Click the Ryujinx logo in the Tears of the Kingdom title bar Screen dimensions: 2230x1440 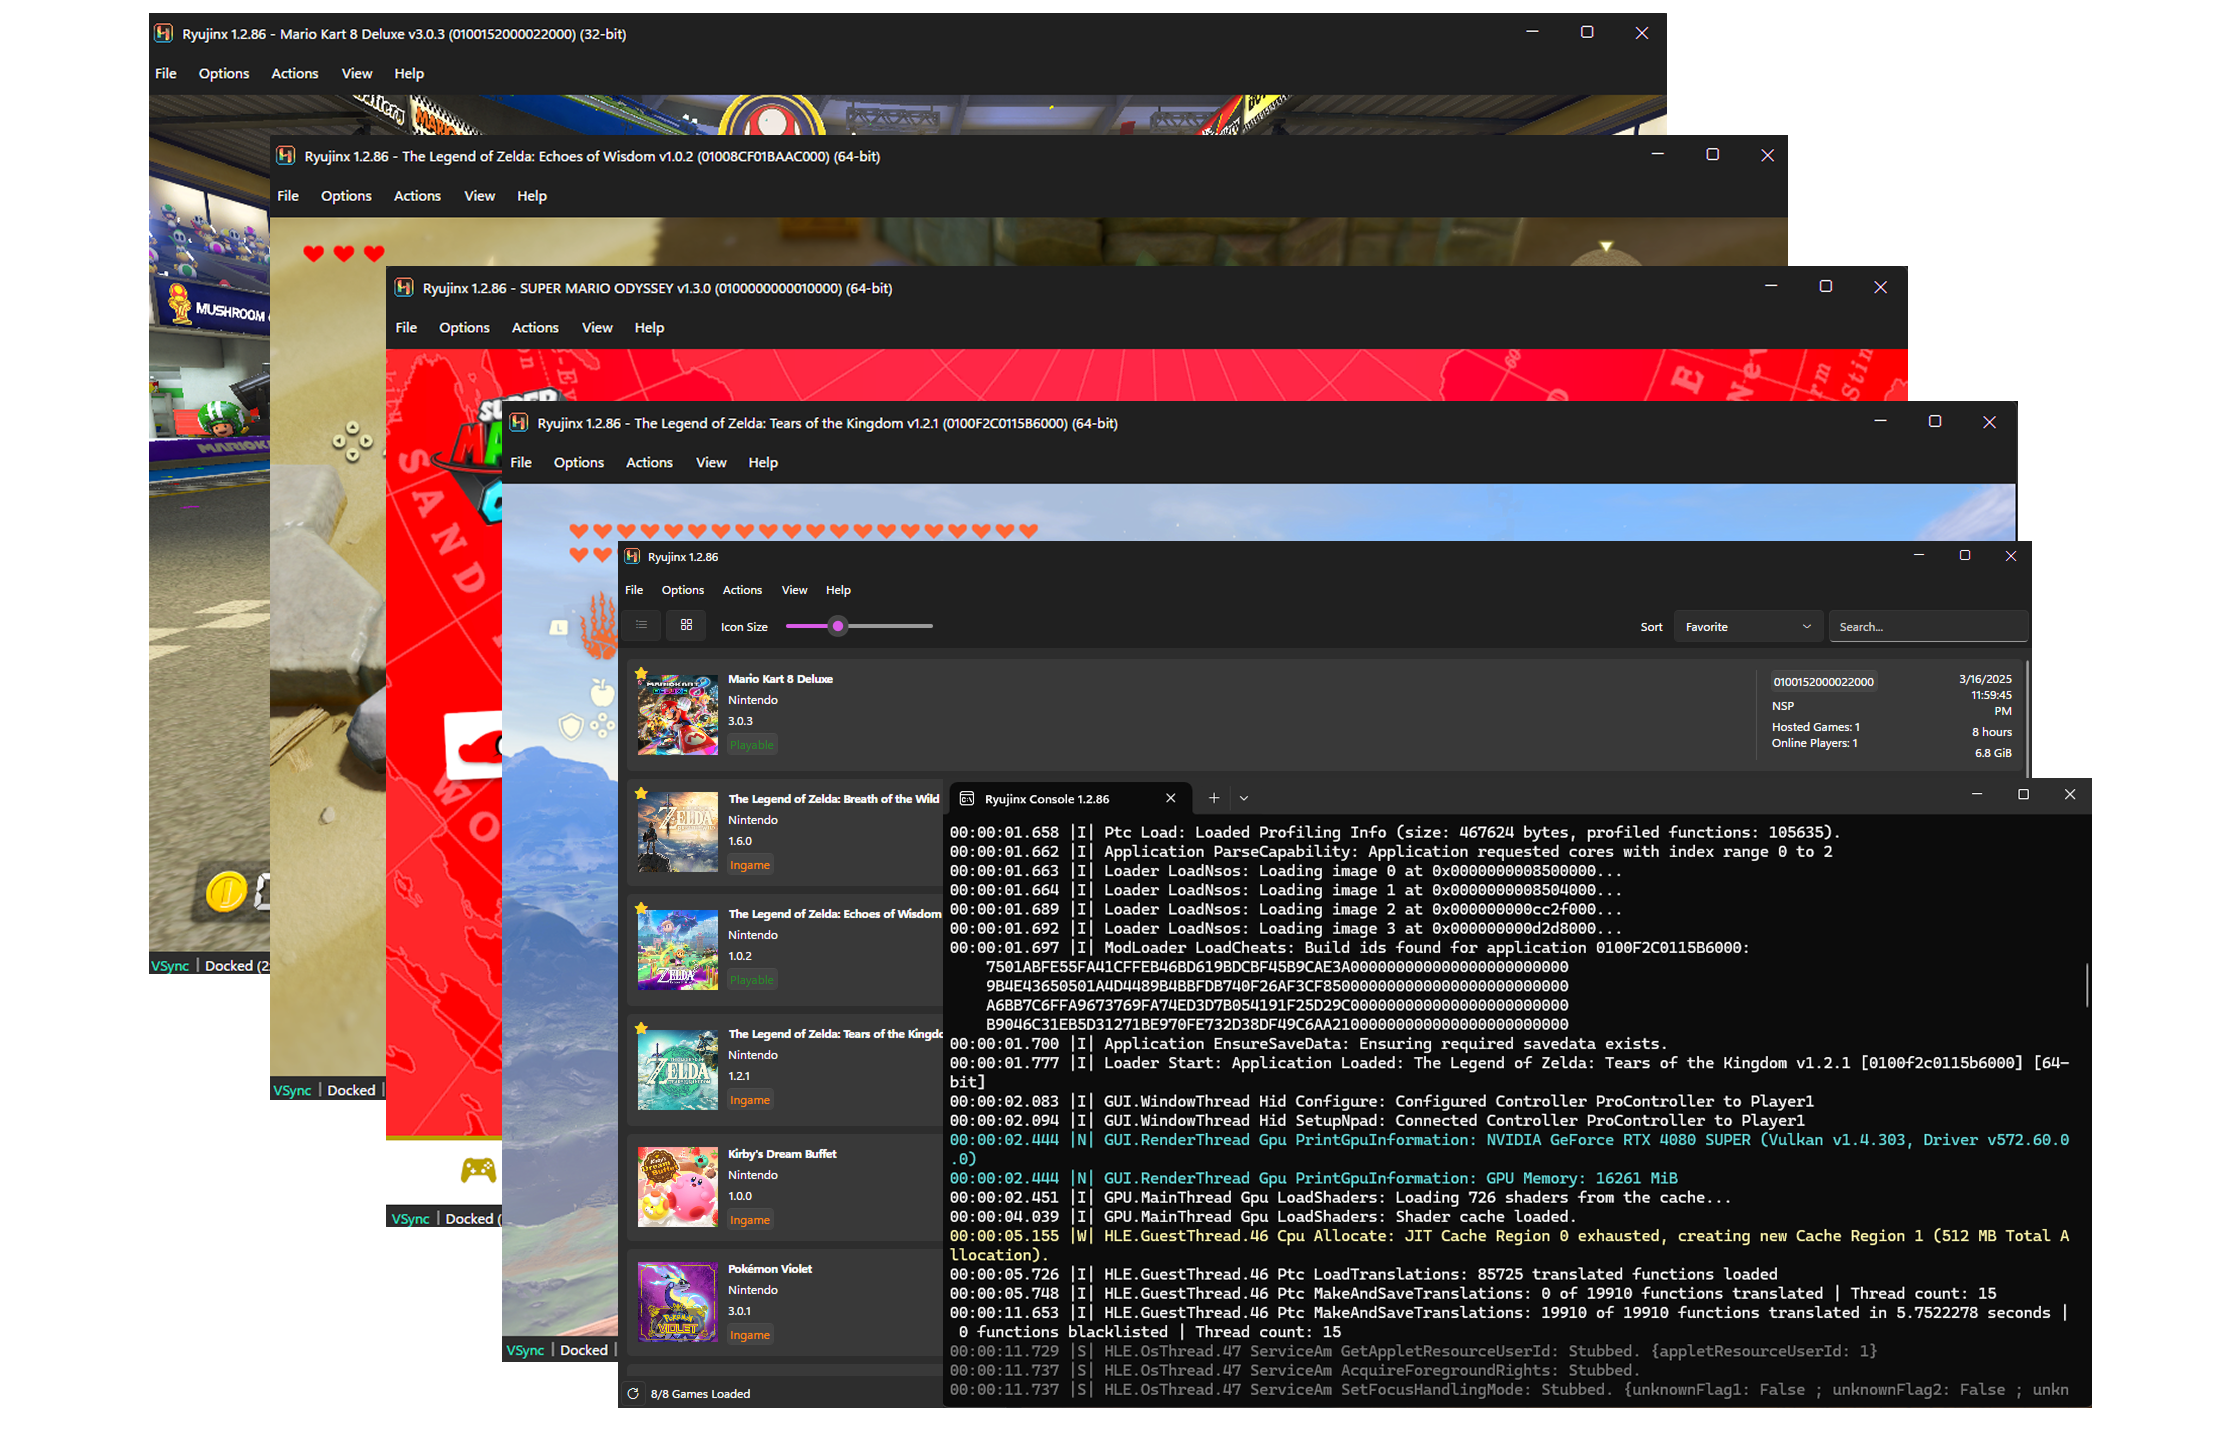point(519,423)
